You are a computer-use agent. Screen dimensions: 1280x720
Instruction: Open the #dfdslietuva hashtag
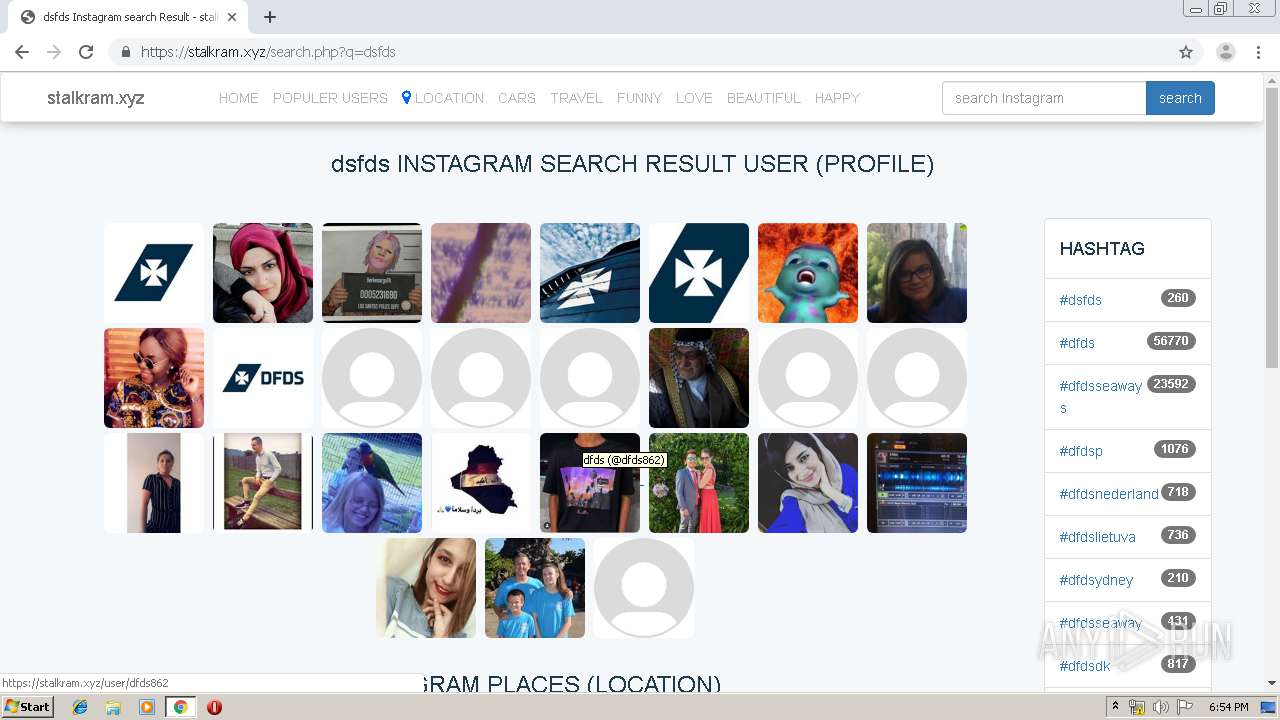(x=1097, y=537)
